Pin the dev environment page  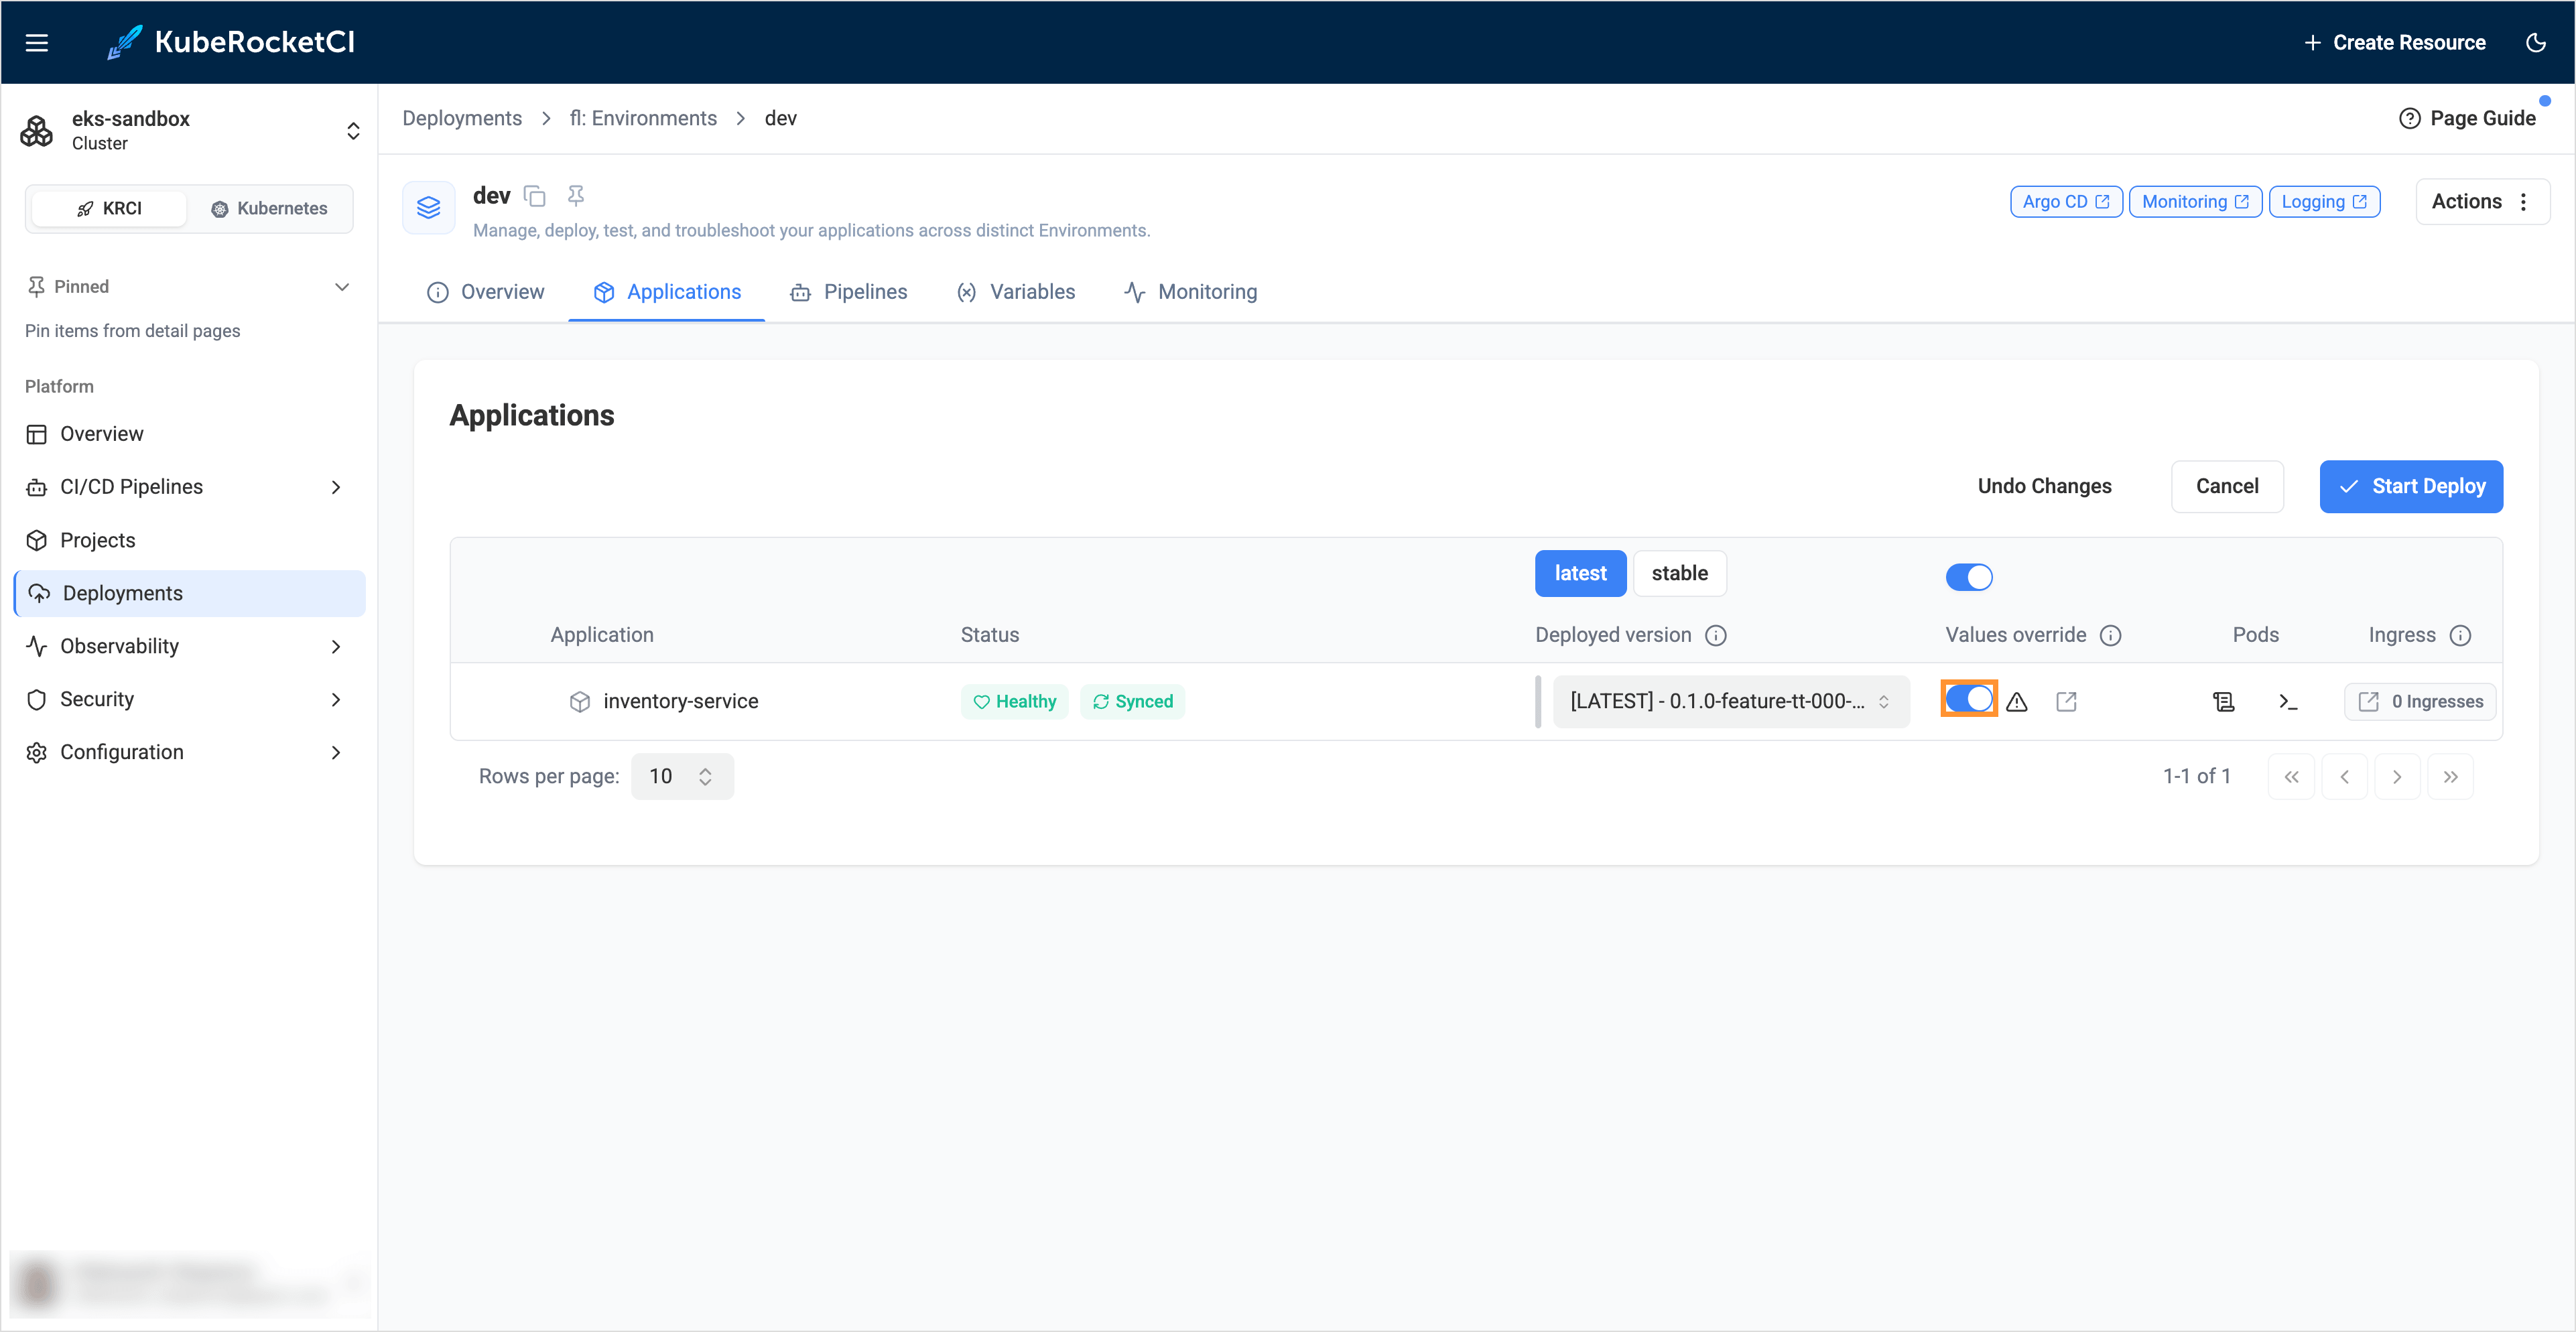[576, 195]
